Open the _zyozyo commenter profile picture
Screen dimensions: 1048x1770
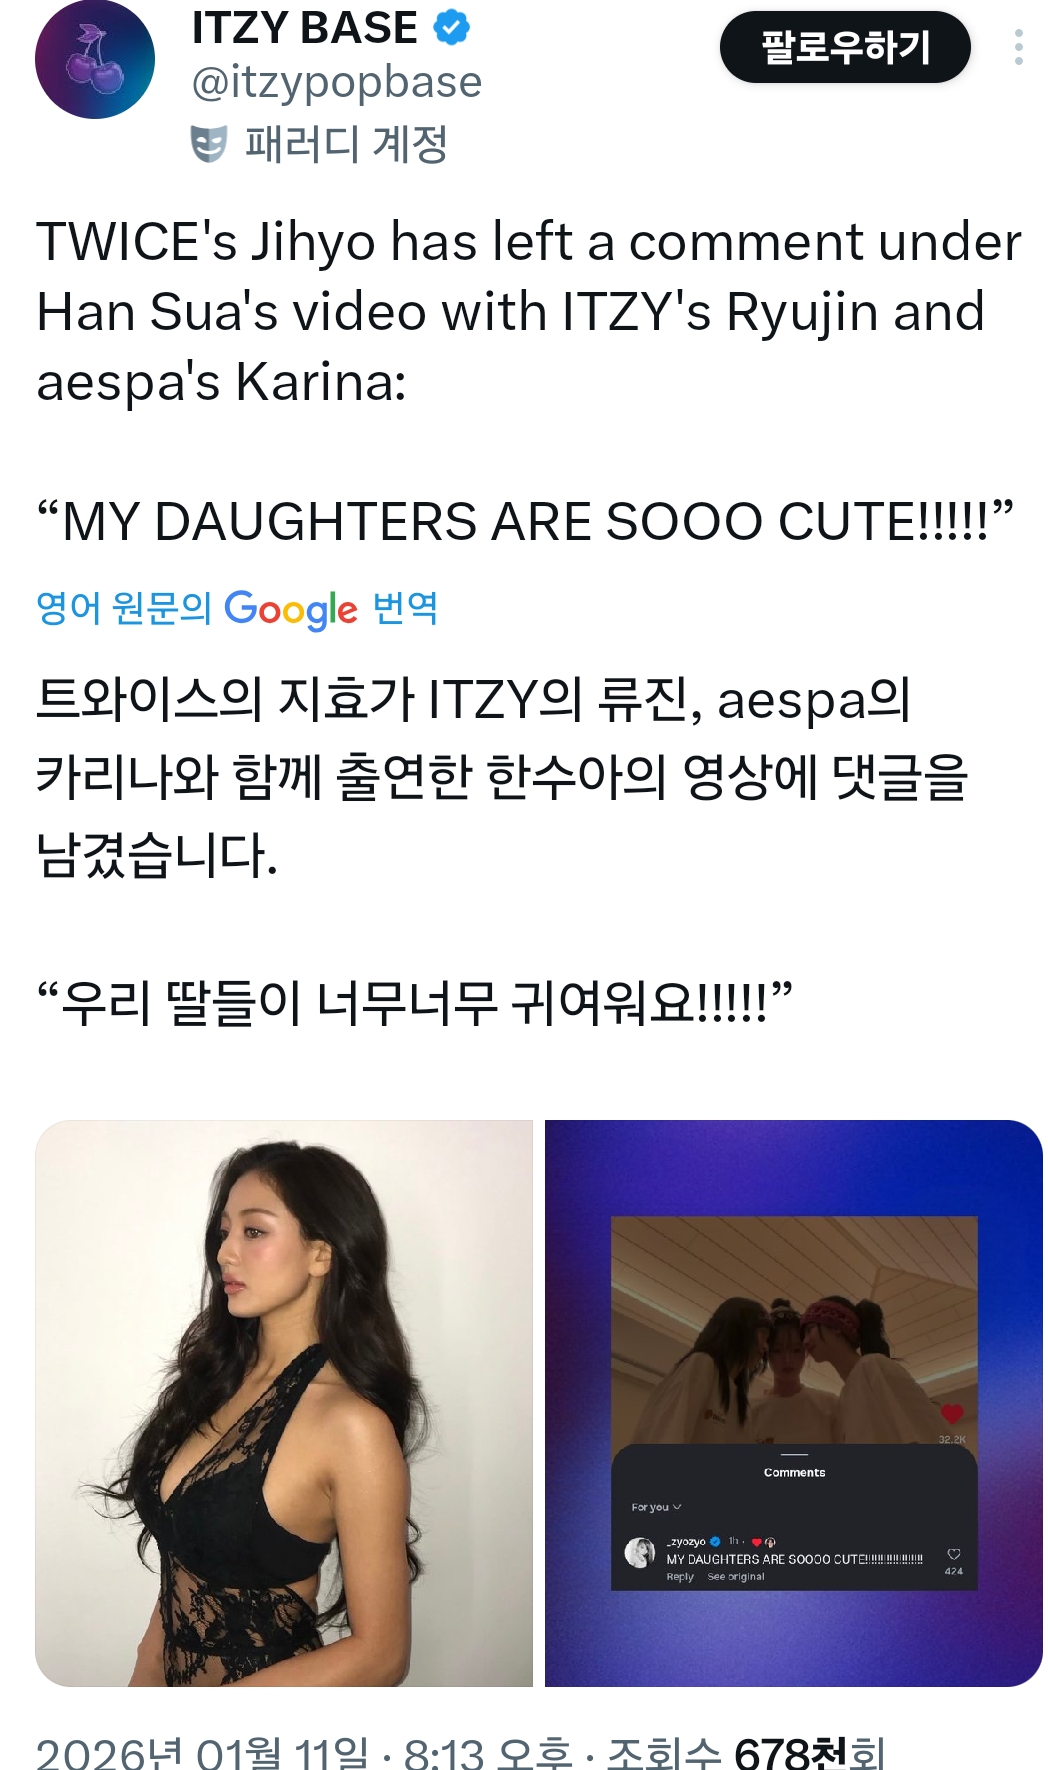(640, 1552)
